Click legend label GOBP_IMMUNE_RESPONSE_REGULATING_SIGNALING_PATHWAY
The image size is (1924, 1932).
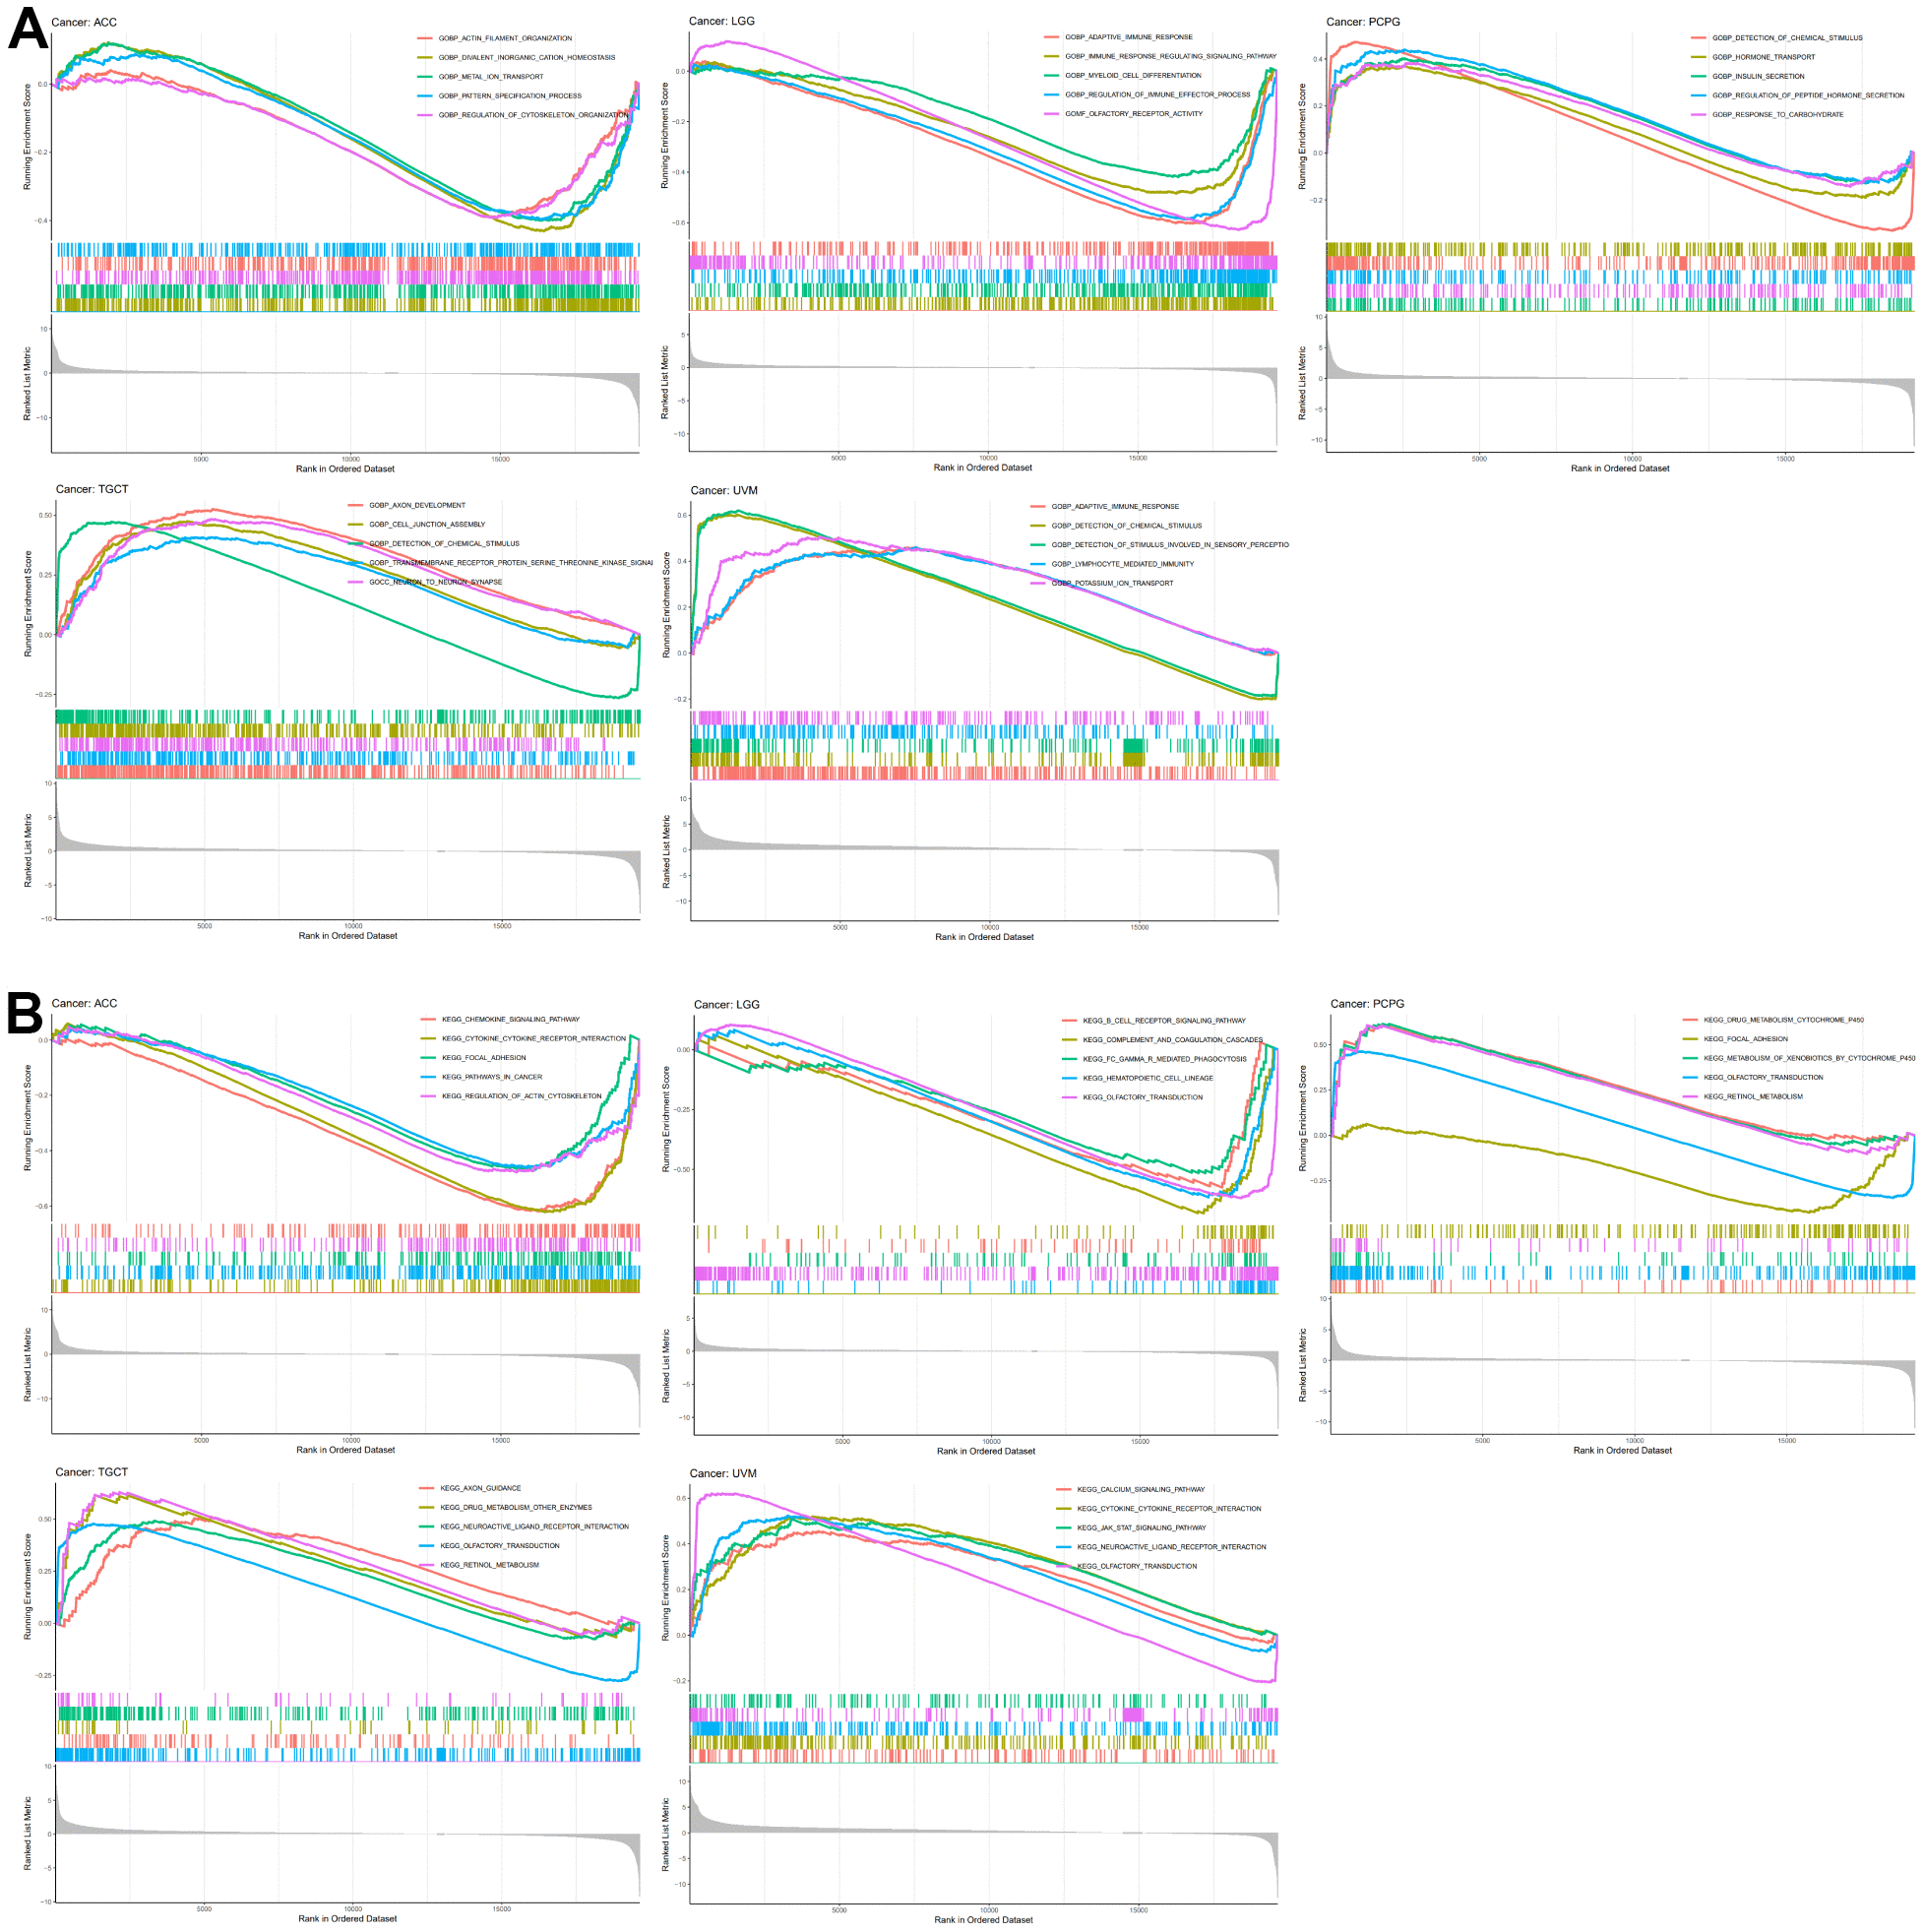(1171, 56)
